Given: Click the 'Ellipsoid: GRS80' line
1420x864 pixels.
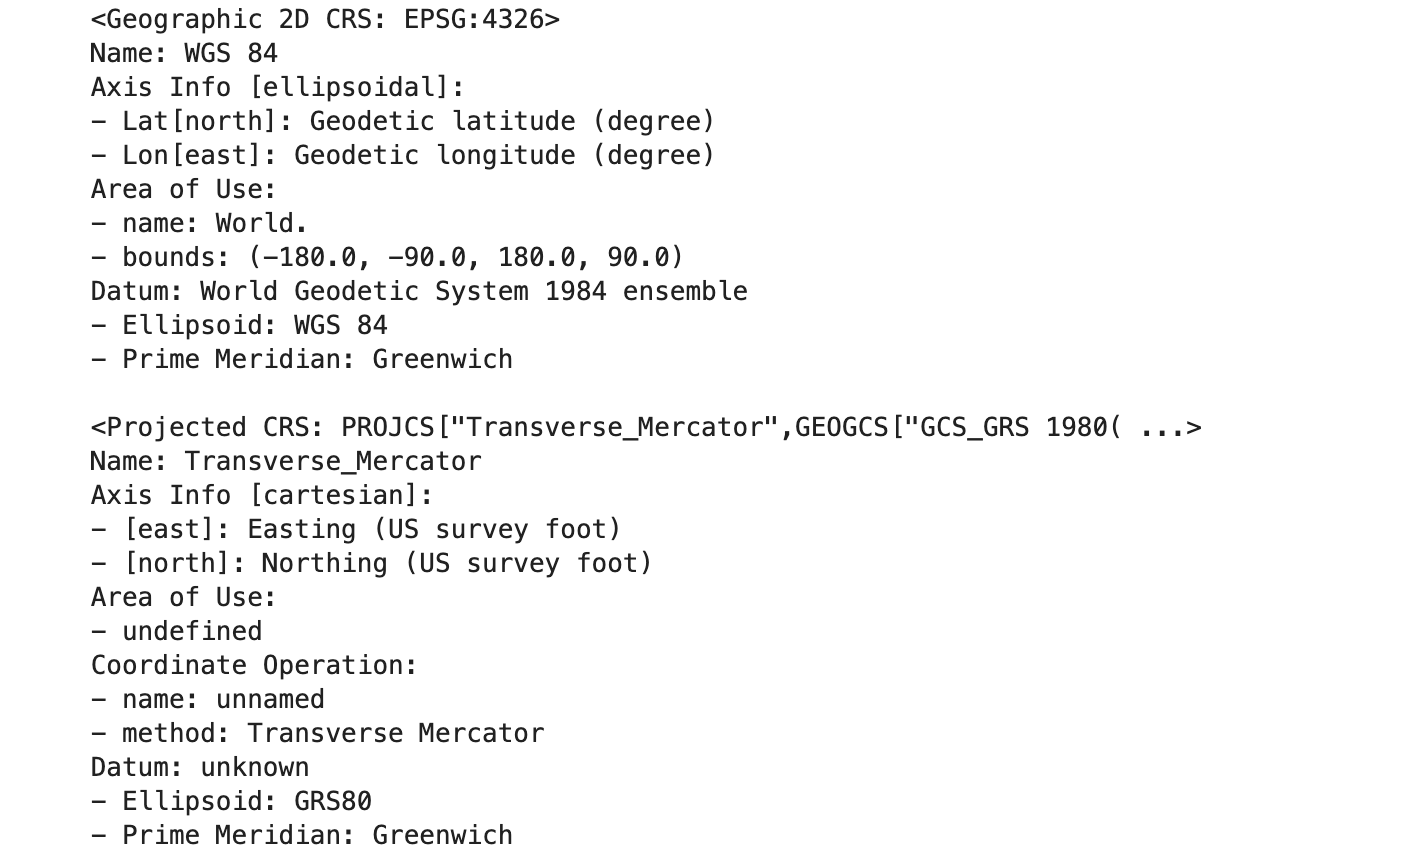Looking at the screenshot, I should pyautogui.click(x=231, y=801).
